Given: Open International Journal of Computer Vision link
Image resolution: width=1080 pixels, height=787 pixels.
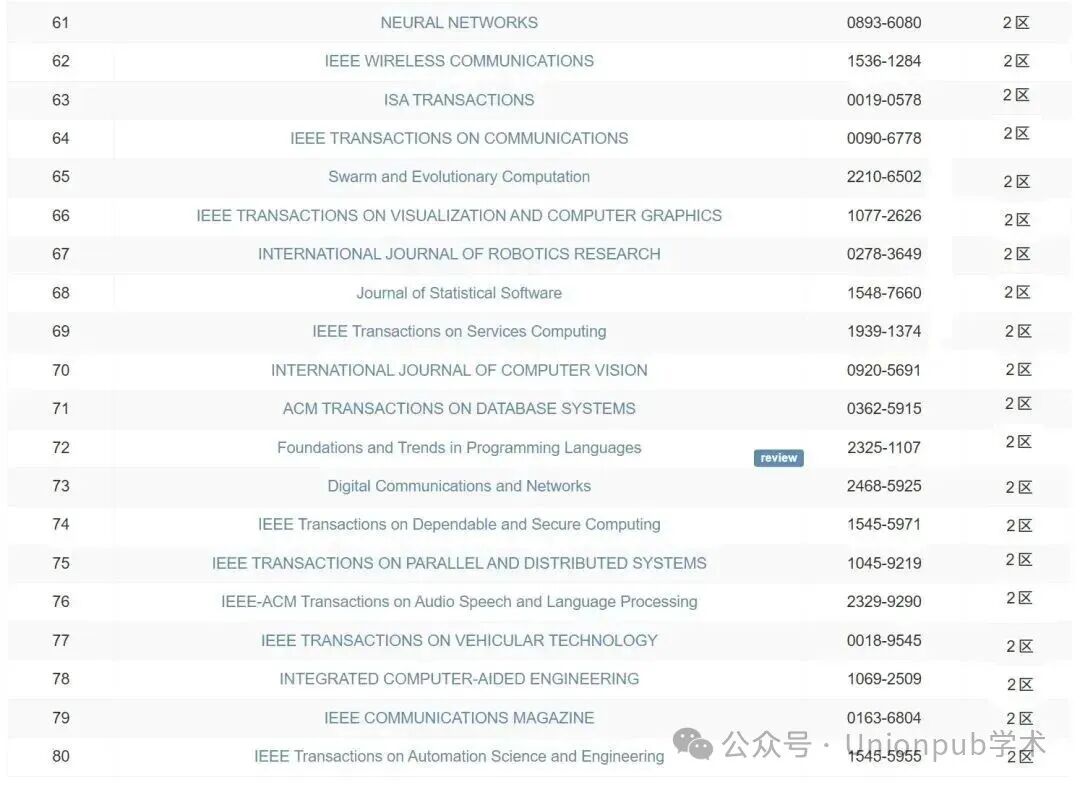Looking at the screenshot, I should pyautogui.click(x=459, y=370).
